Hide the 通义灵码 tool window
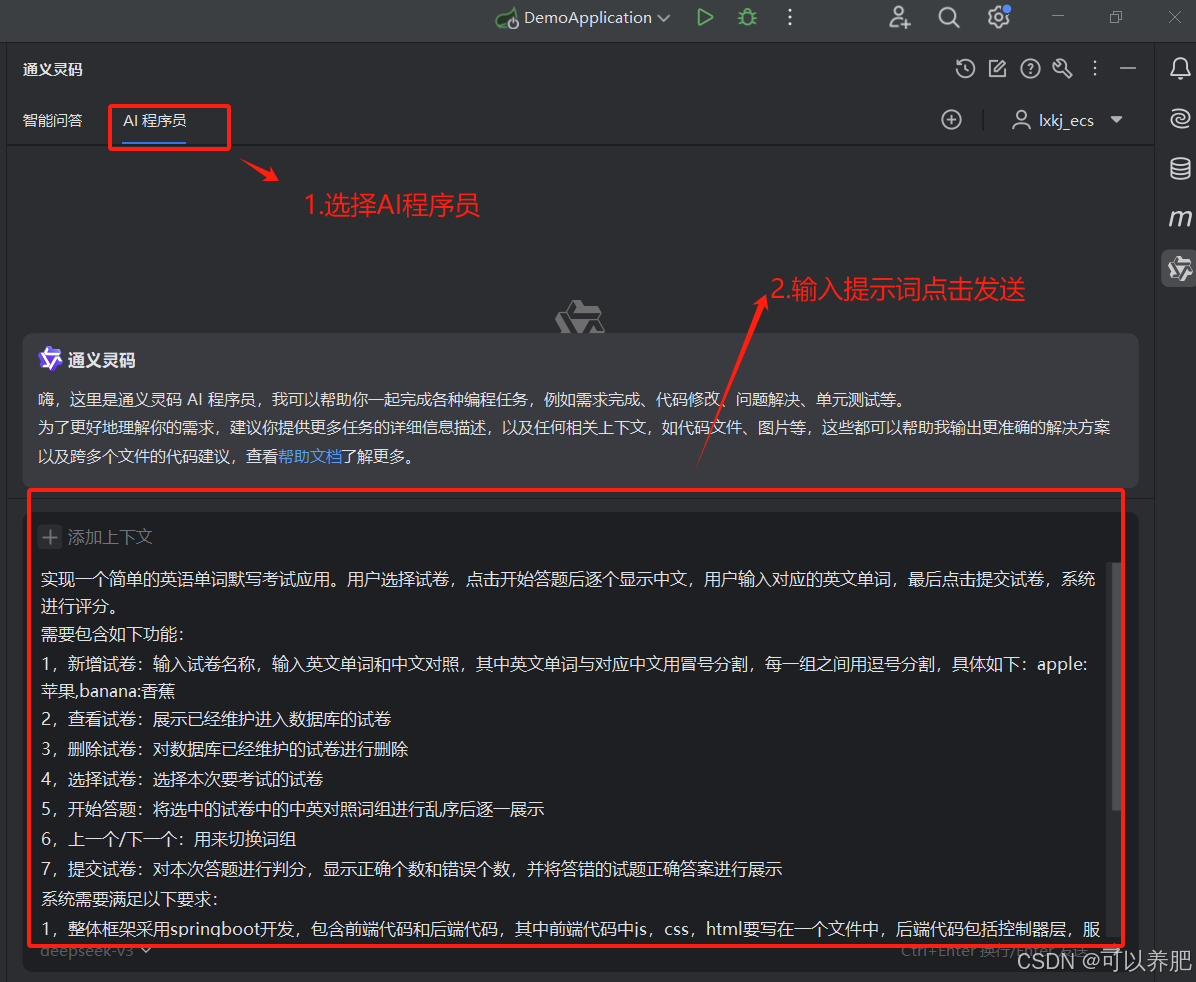The width and height of the screenshot is (1196, 982). [x=1128, y=69]
